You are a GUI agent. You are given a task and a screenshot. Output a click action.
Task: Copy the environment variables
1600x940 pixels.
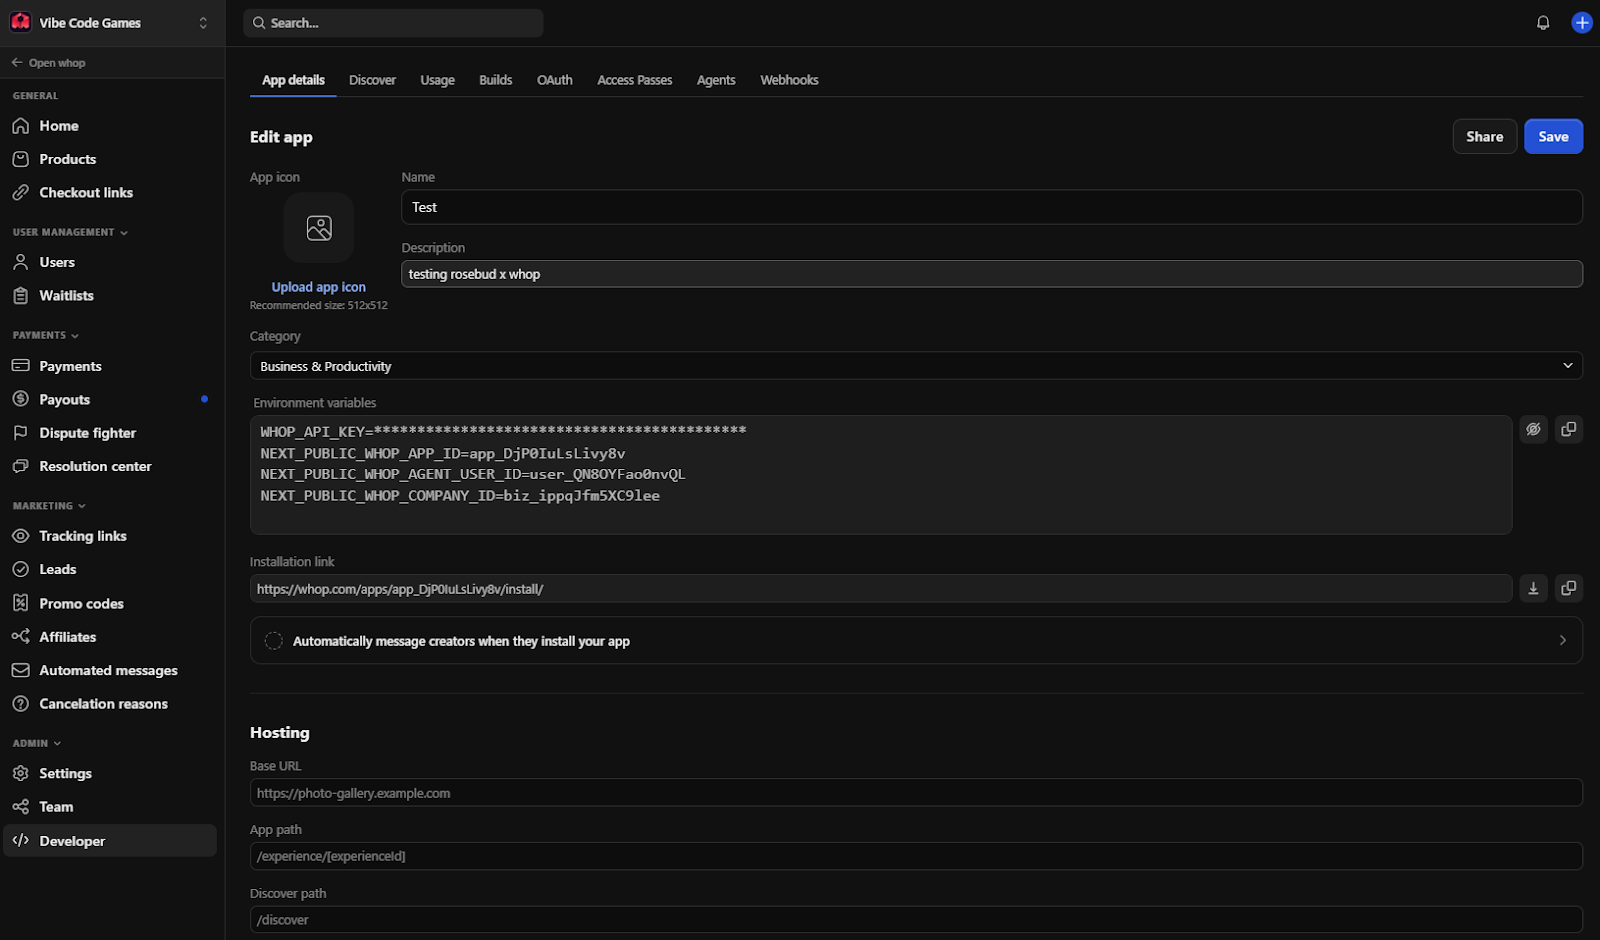1568,429
